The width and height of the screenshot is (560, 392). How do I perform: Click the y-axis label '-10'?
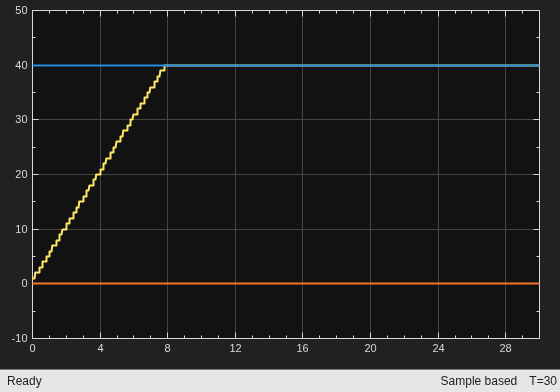click(x=20, y=338)
